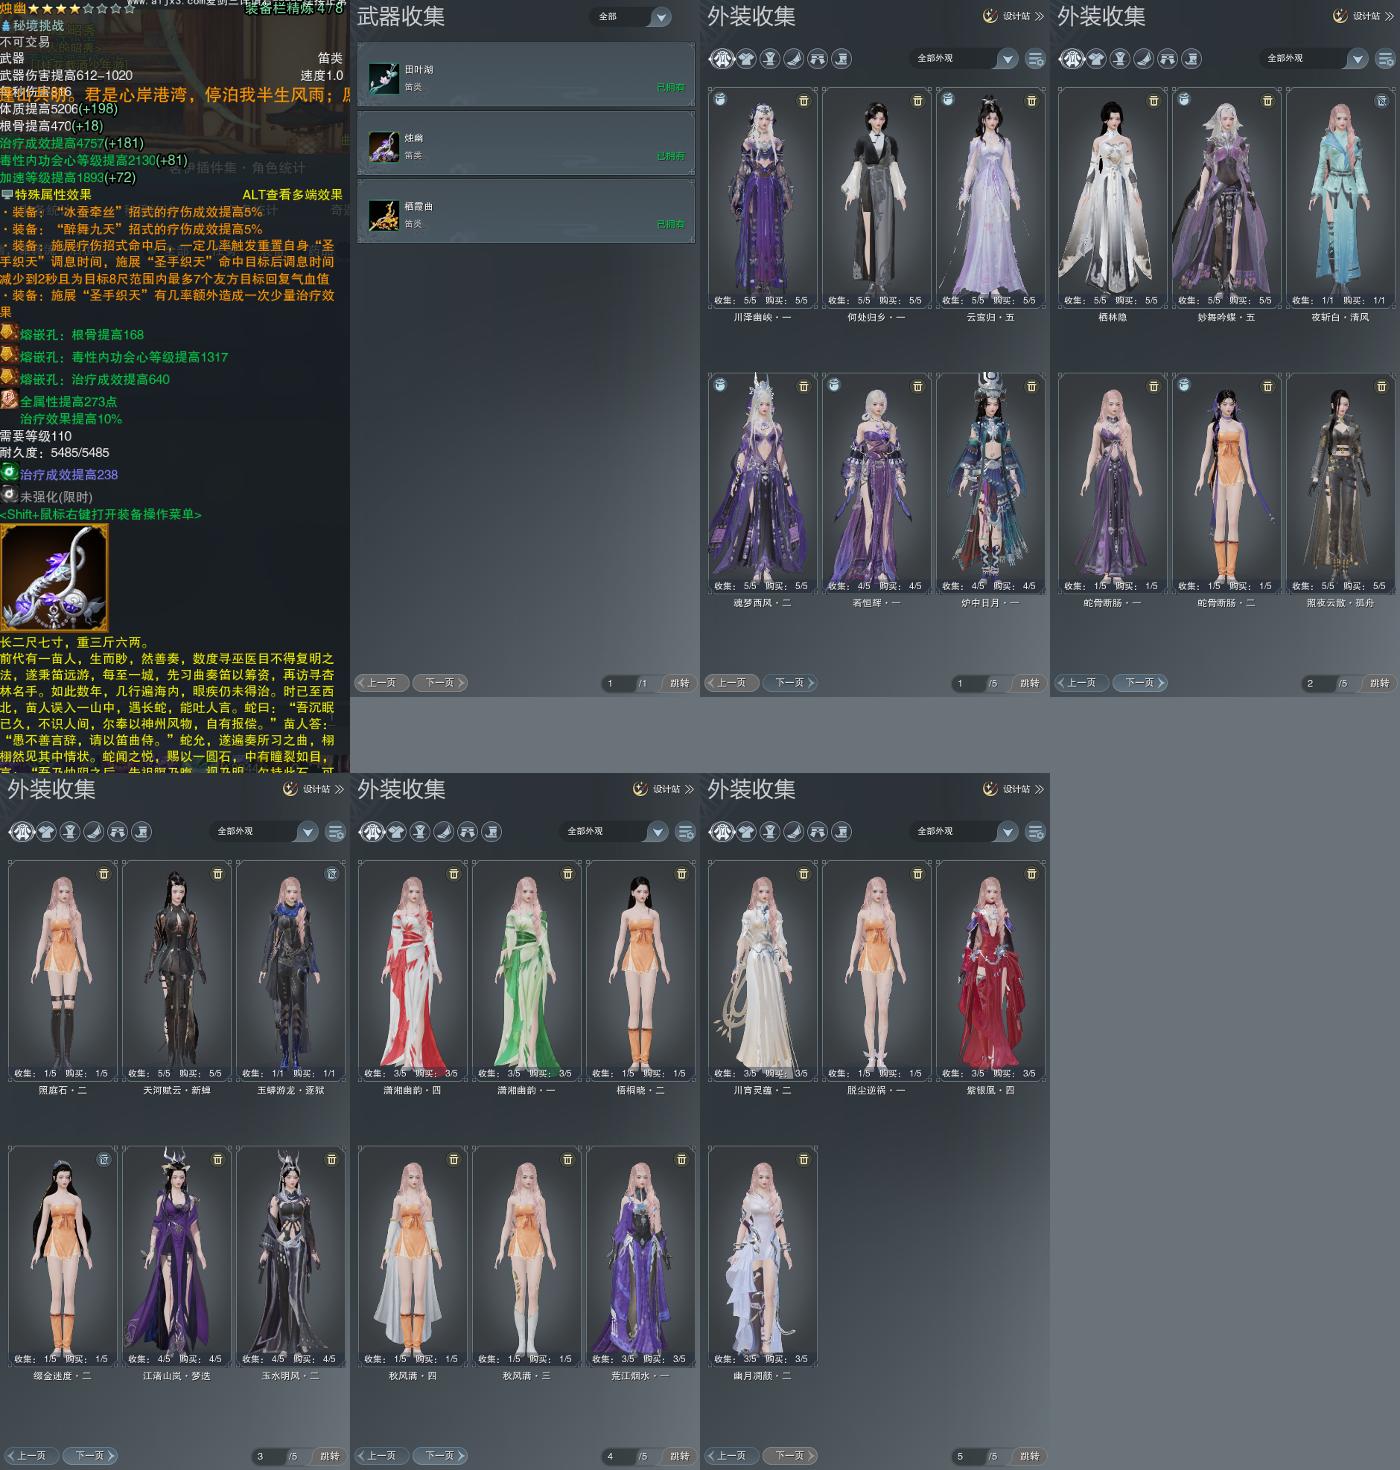Open 设计站 link in page 4 外装收集 panel
Screen dimensions: 1400x1470
(x=664, y=789)
